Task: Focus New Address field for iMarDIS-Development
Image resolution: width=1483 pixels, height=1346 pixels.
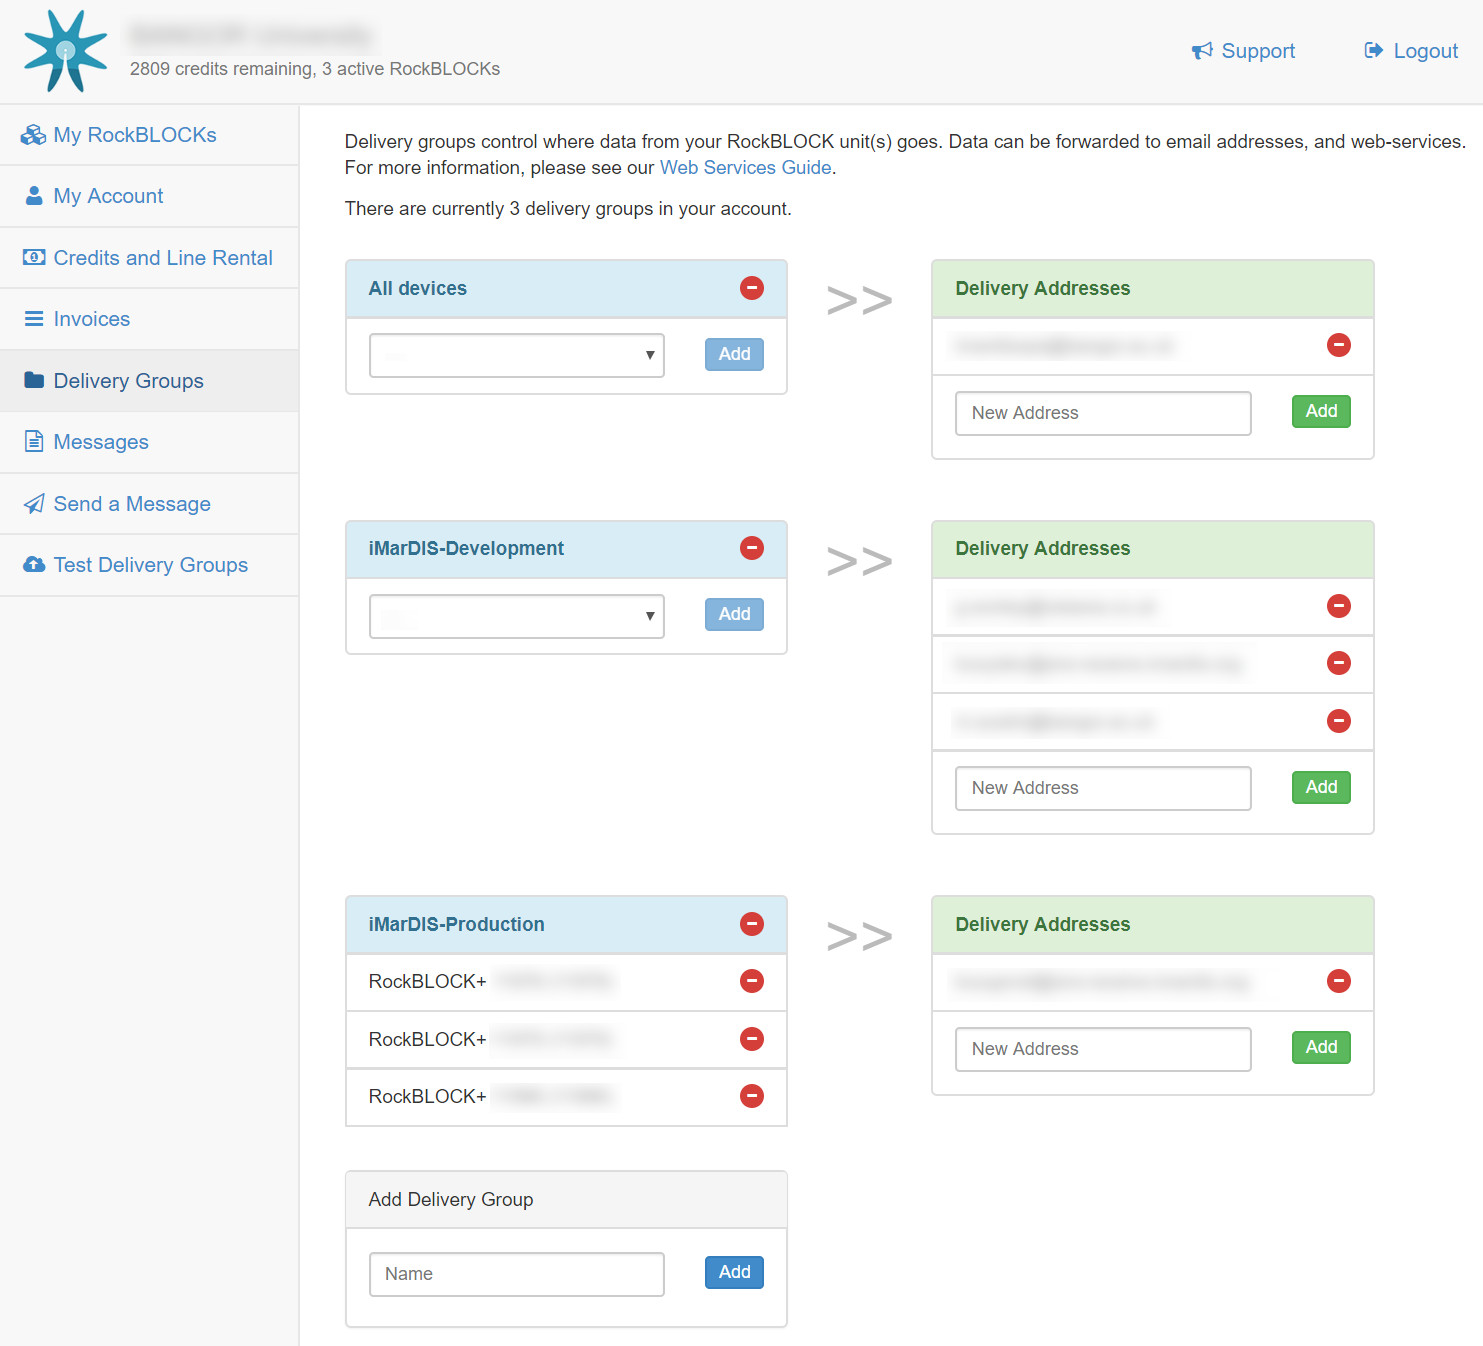Action: pos(1103,788)
